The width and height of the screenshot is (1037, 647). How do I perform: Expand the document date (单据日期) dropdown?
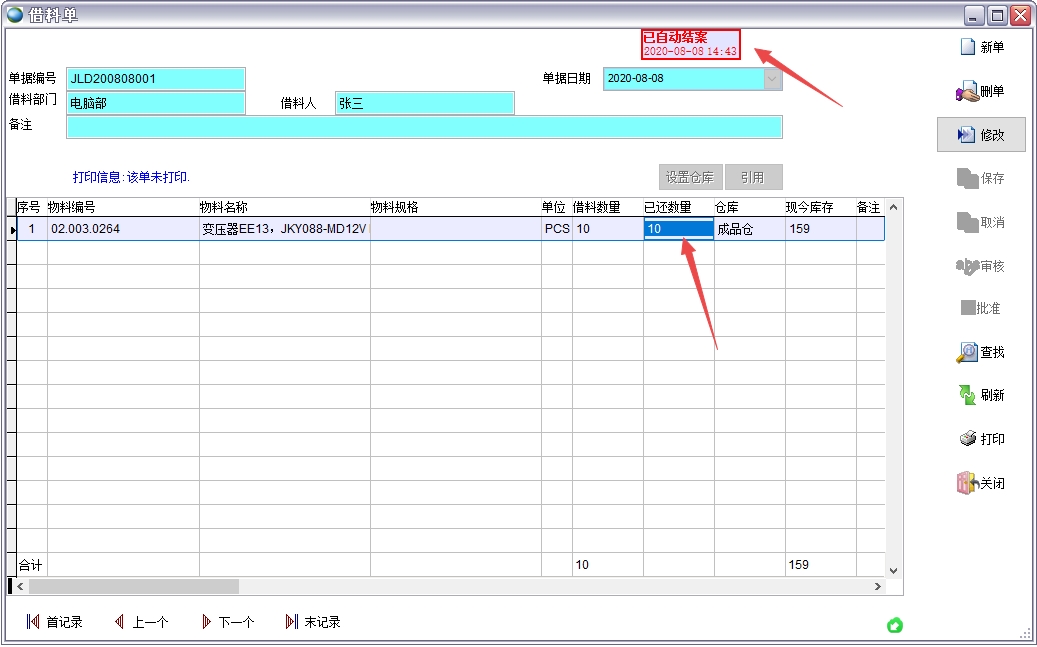pyautogui.click(x=773, y=79)
